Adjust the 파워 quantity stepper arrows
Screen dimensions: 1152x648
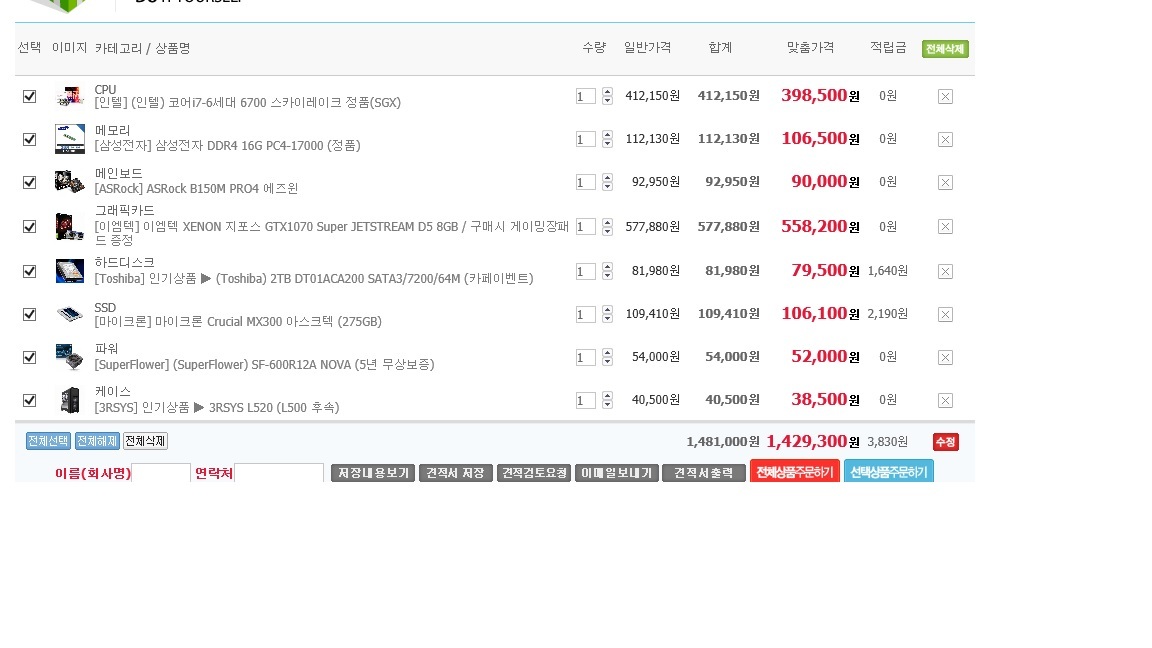pos(607,358)
